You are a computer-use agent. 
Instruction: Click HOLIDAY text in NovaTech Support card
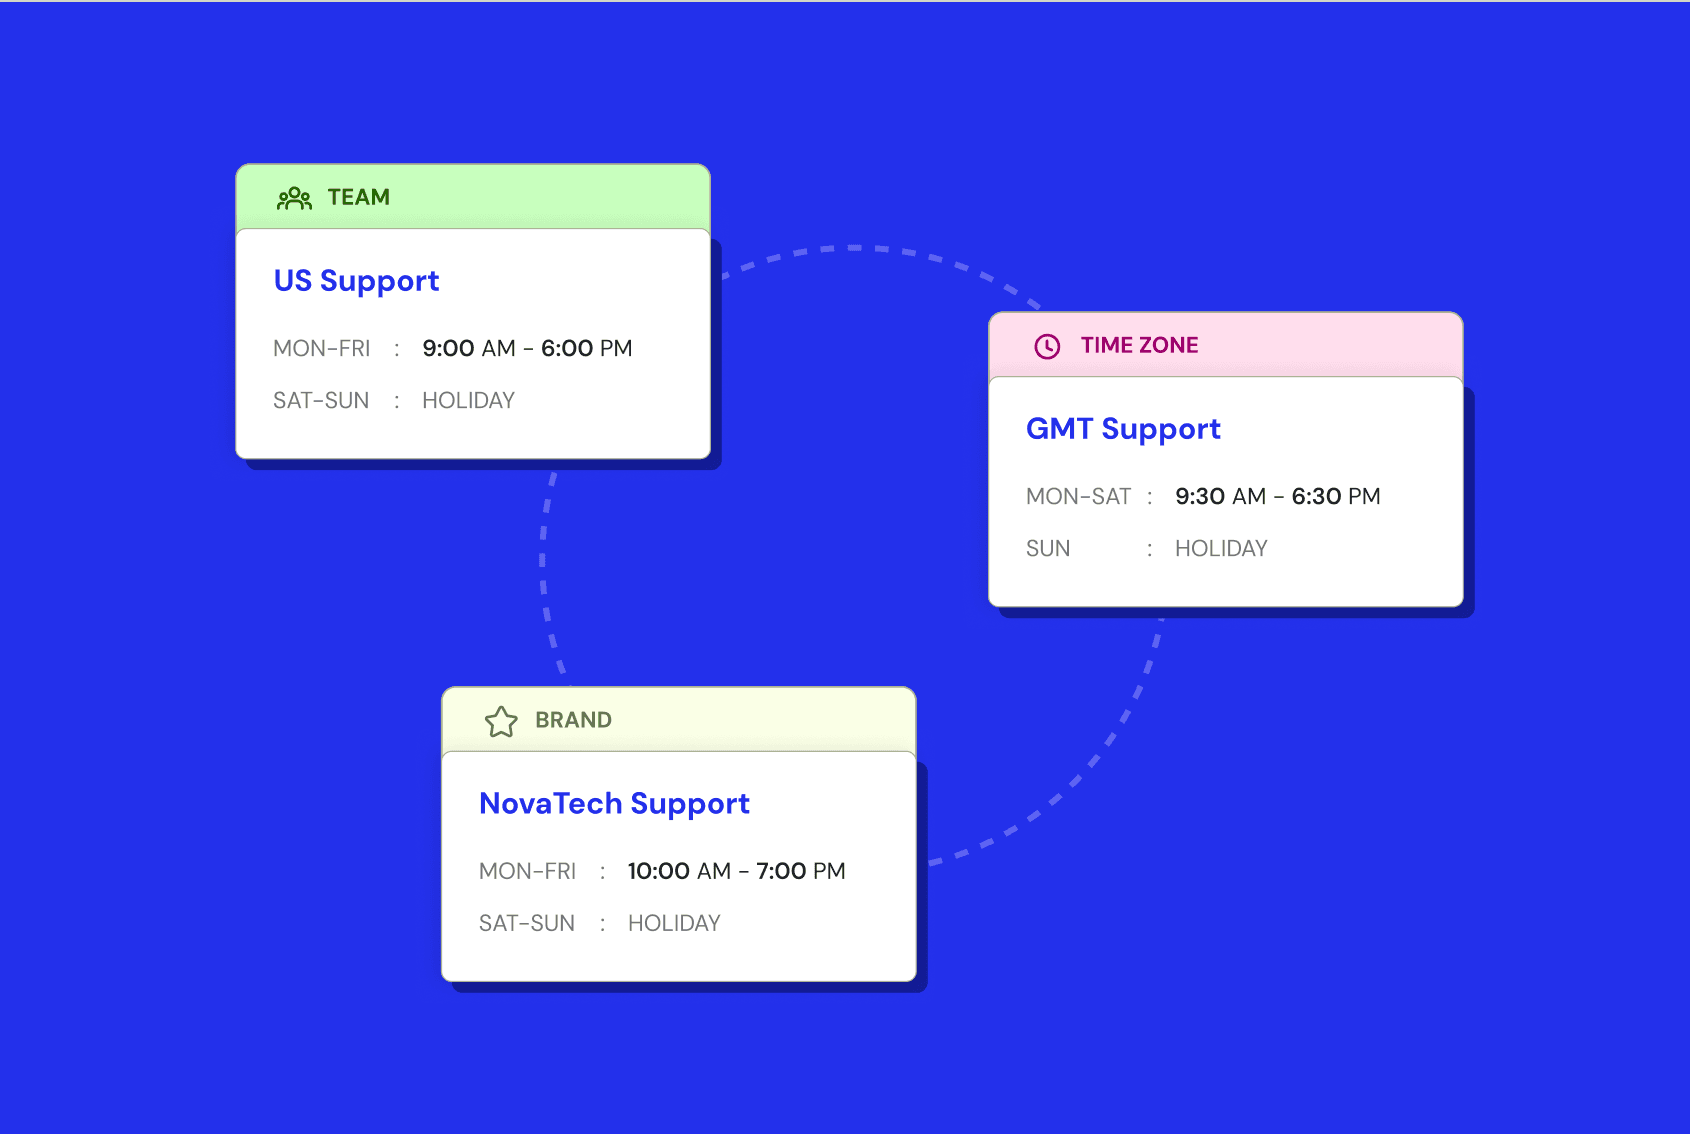tap(674, 923)
